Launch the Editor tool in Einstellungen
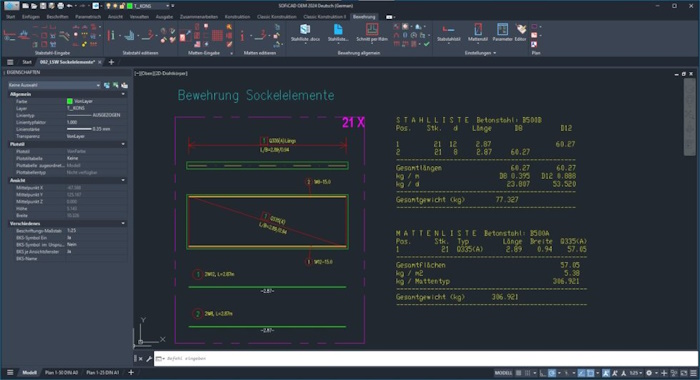The image size is (700, 380). pyautogui.click(x=521, y=32)
